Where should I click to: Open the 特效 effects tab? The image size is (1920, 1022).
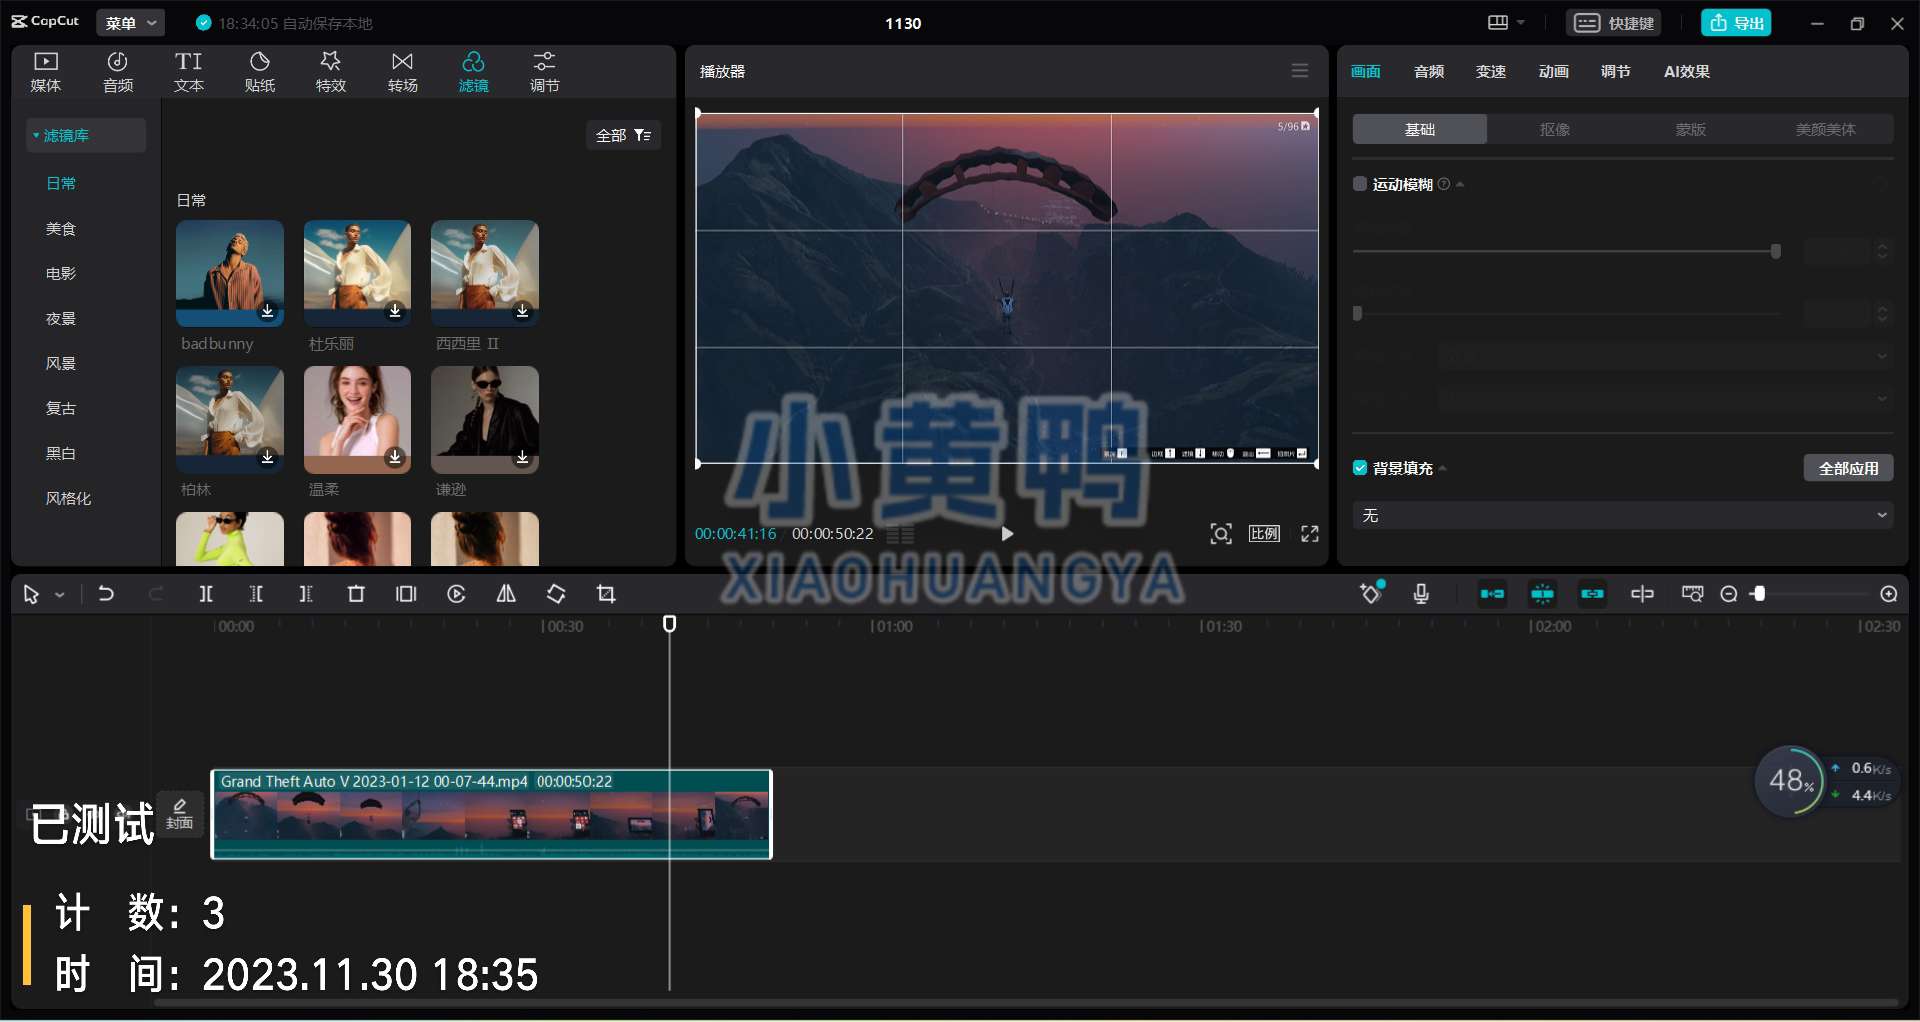[x=331, y=72]
